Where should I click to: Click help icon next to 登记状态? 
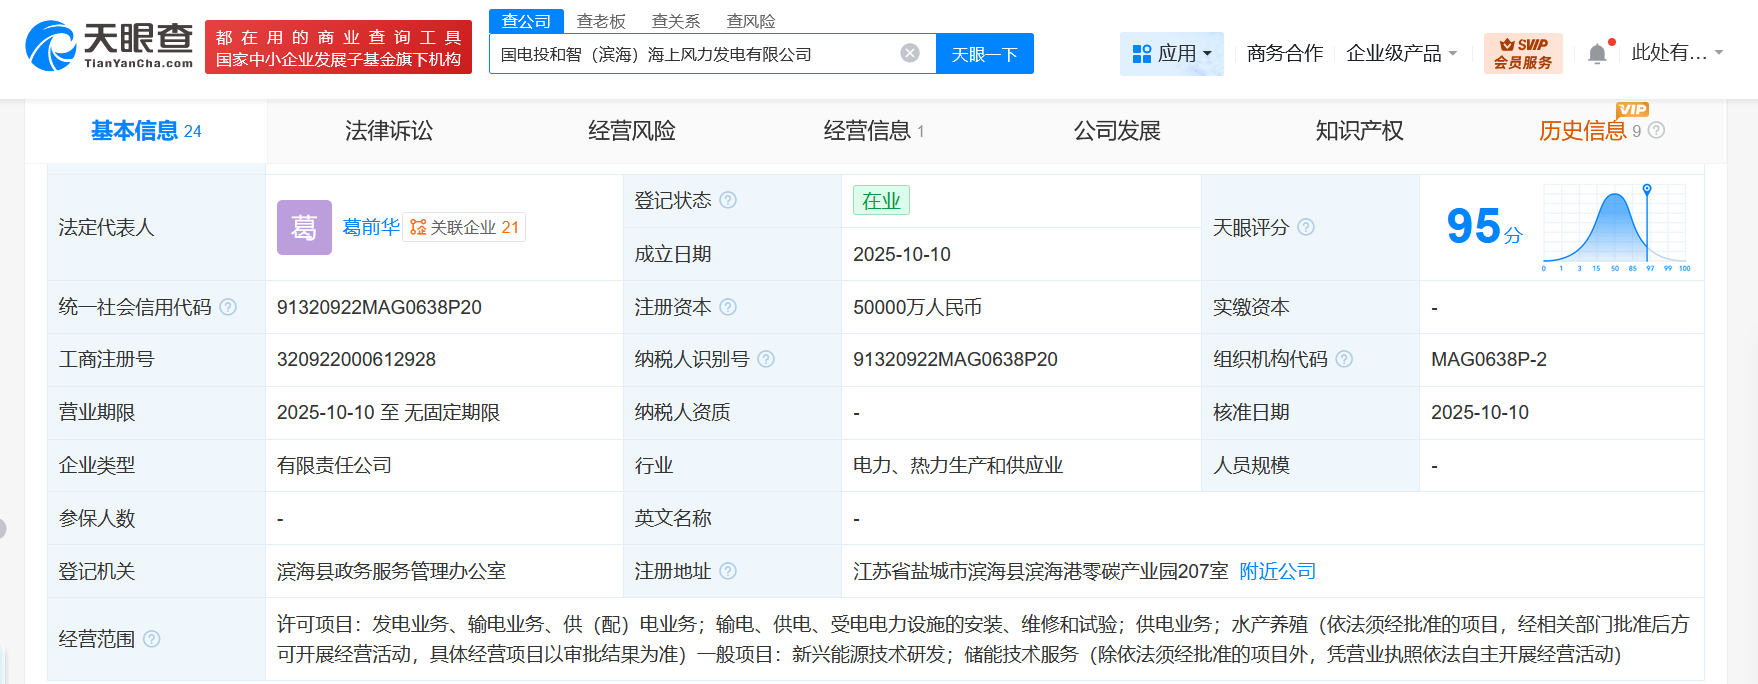728,200
